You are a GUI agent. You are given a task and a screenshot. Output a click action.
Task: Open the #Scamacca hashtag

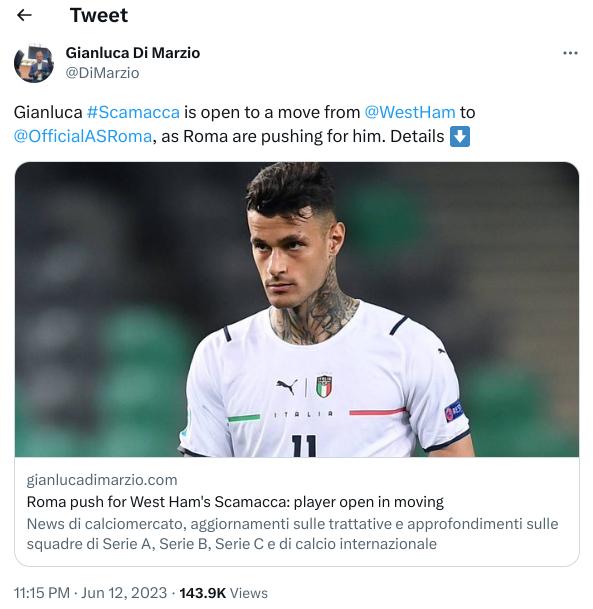click(x=133, y=112)
